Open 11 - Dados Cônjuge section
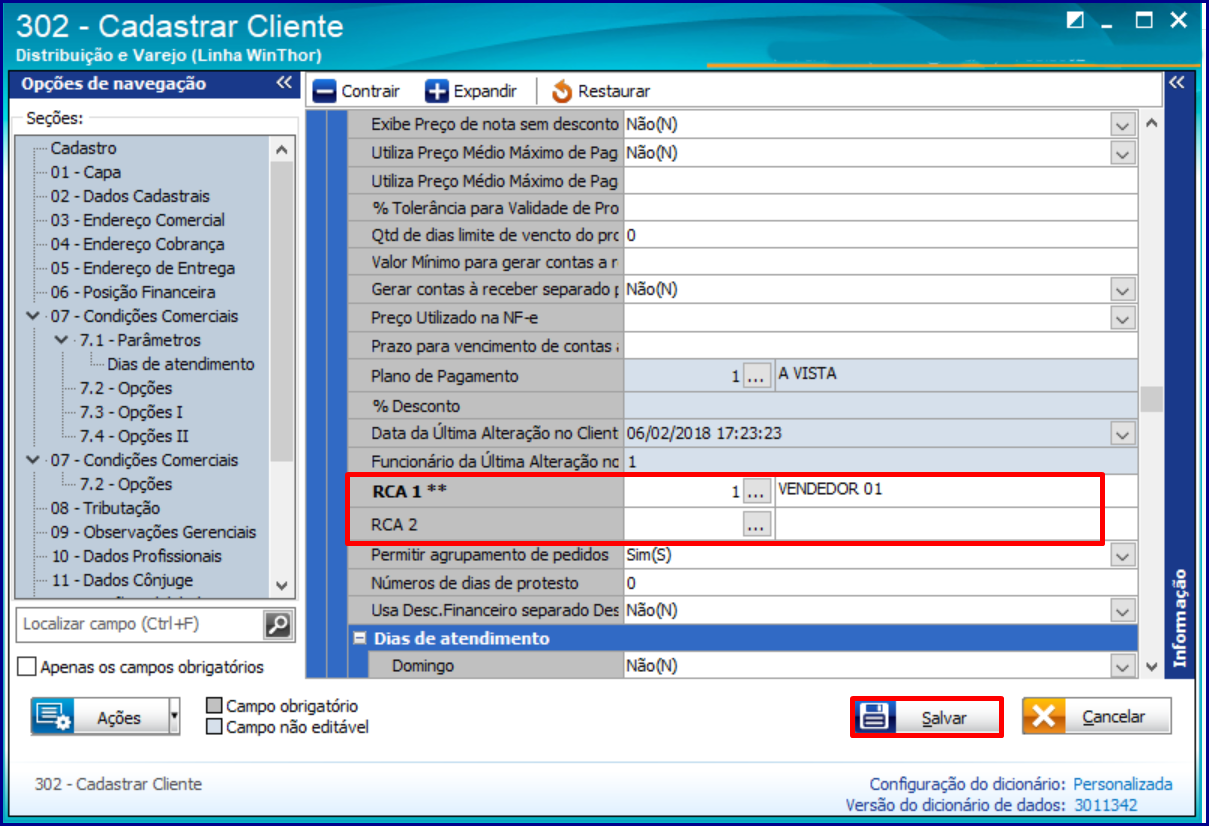The width and height of the screenshot is (1209, 826). click(x=122, y=580)
